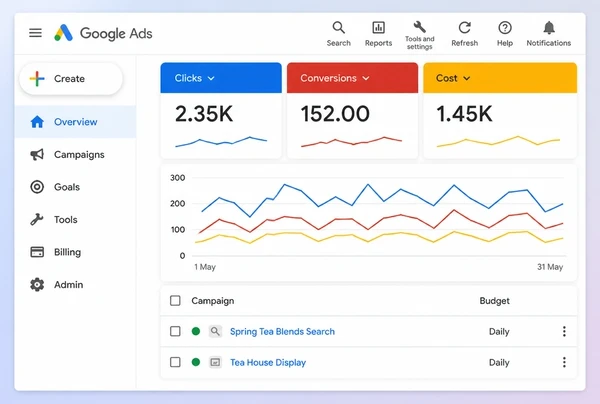Click the Create button
Viewport: 600px width, 404px height.
pyautogui.click(x=71, y=79)
